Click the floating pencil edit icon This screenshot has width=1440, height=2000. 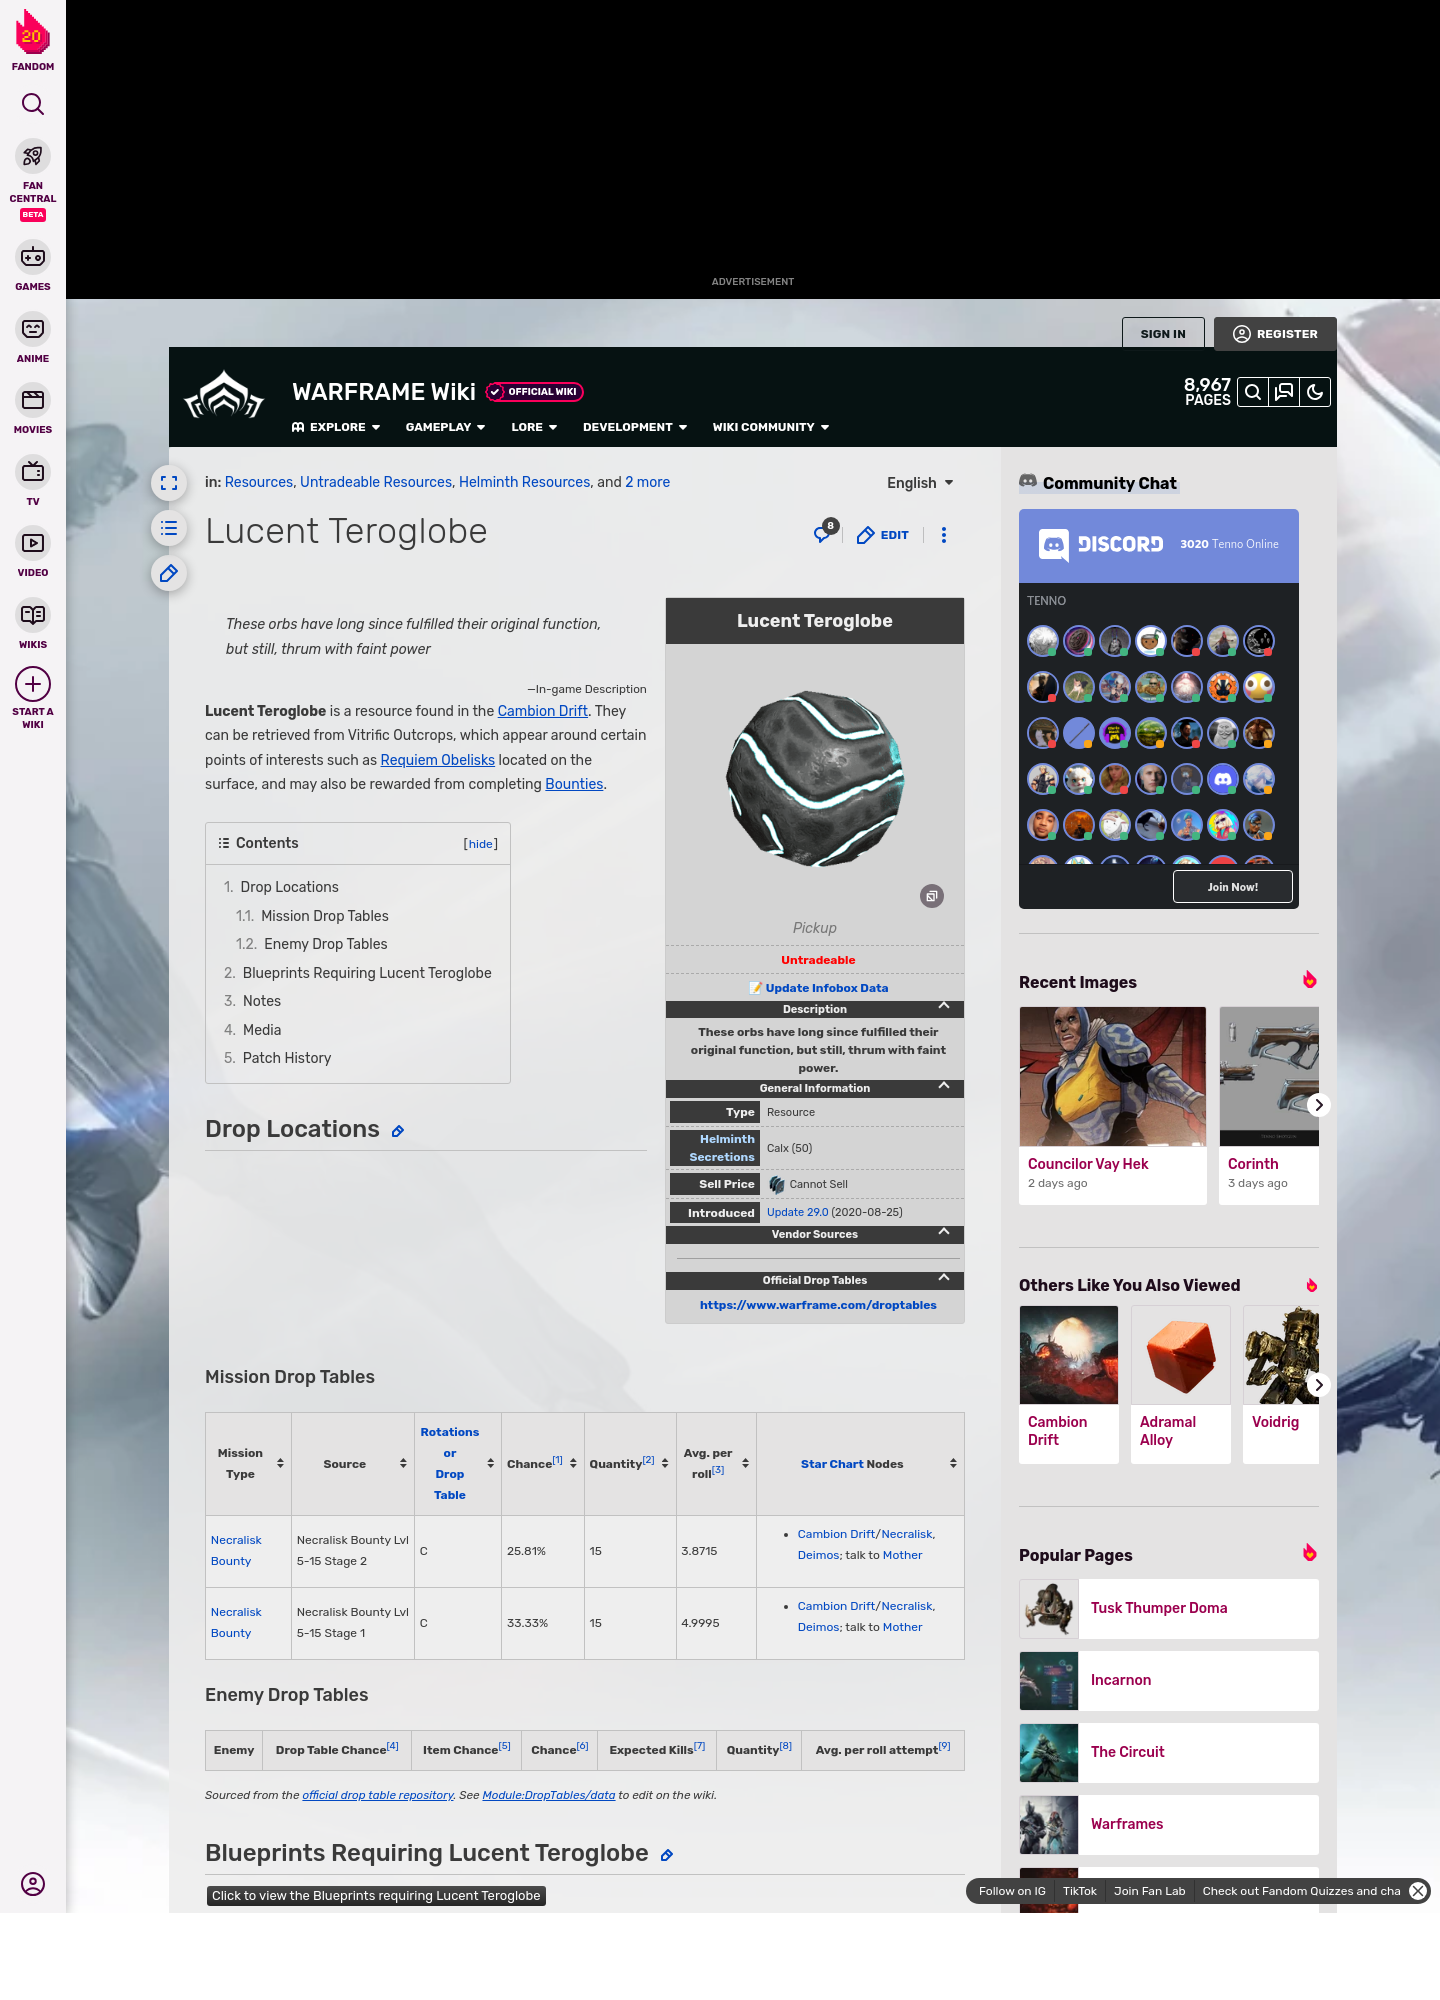(x=169, y=573)
